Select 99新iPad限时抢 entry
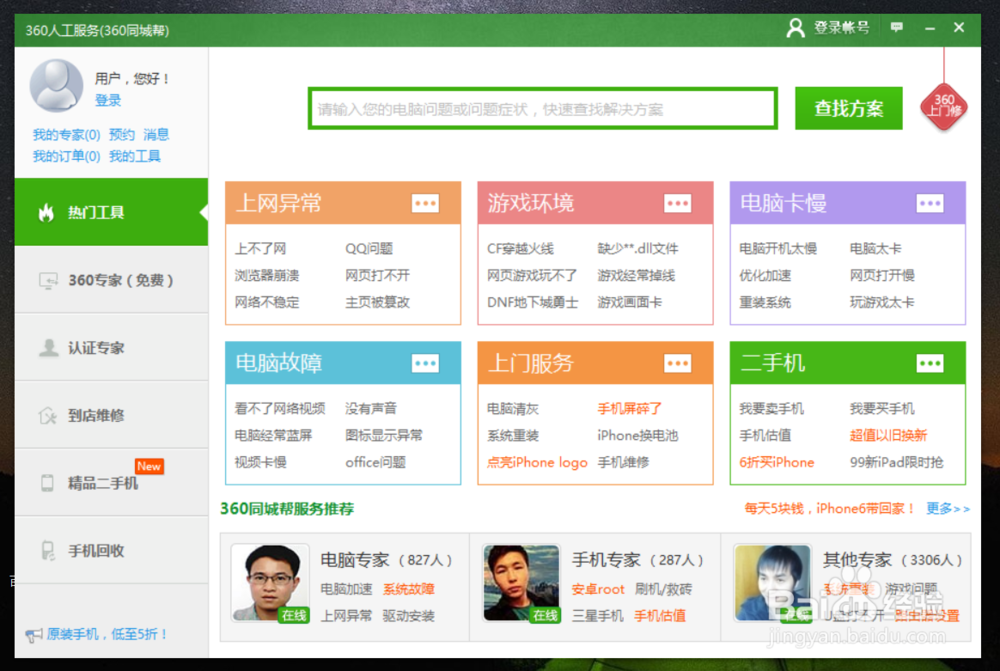Image resolution: width=1000 pixels, height=671 pixels. (x=897, y=462)
